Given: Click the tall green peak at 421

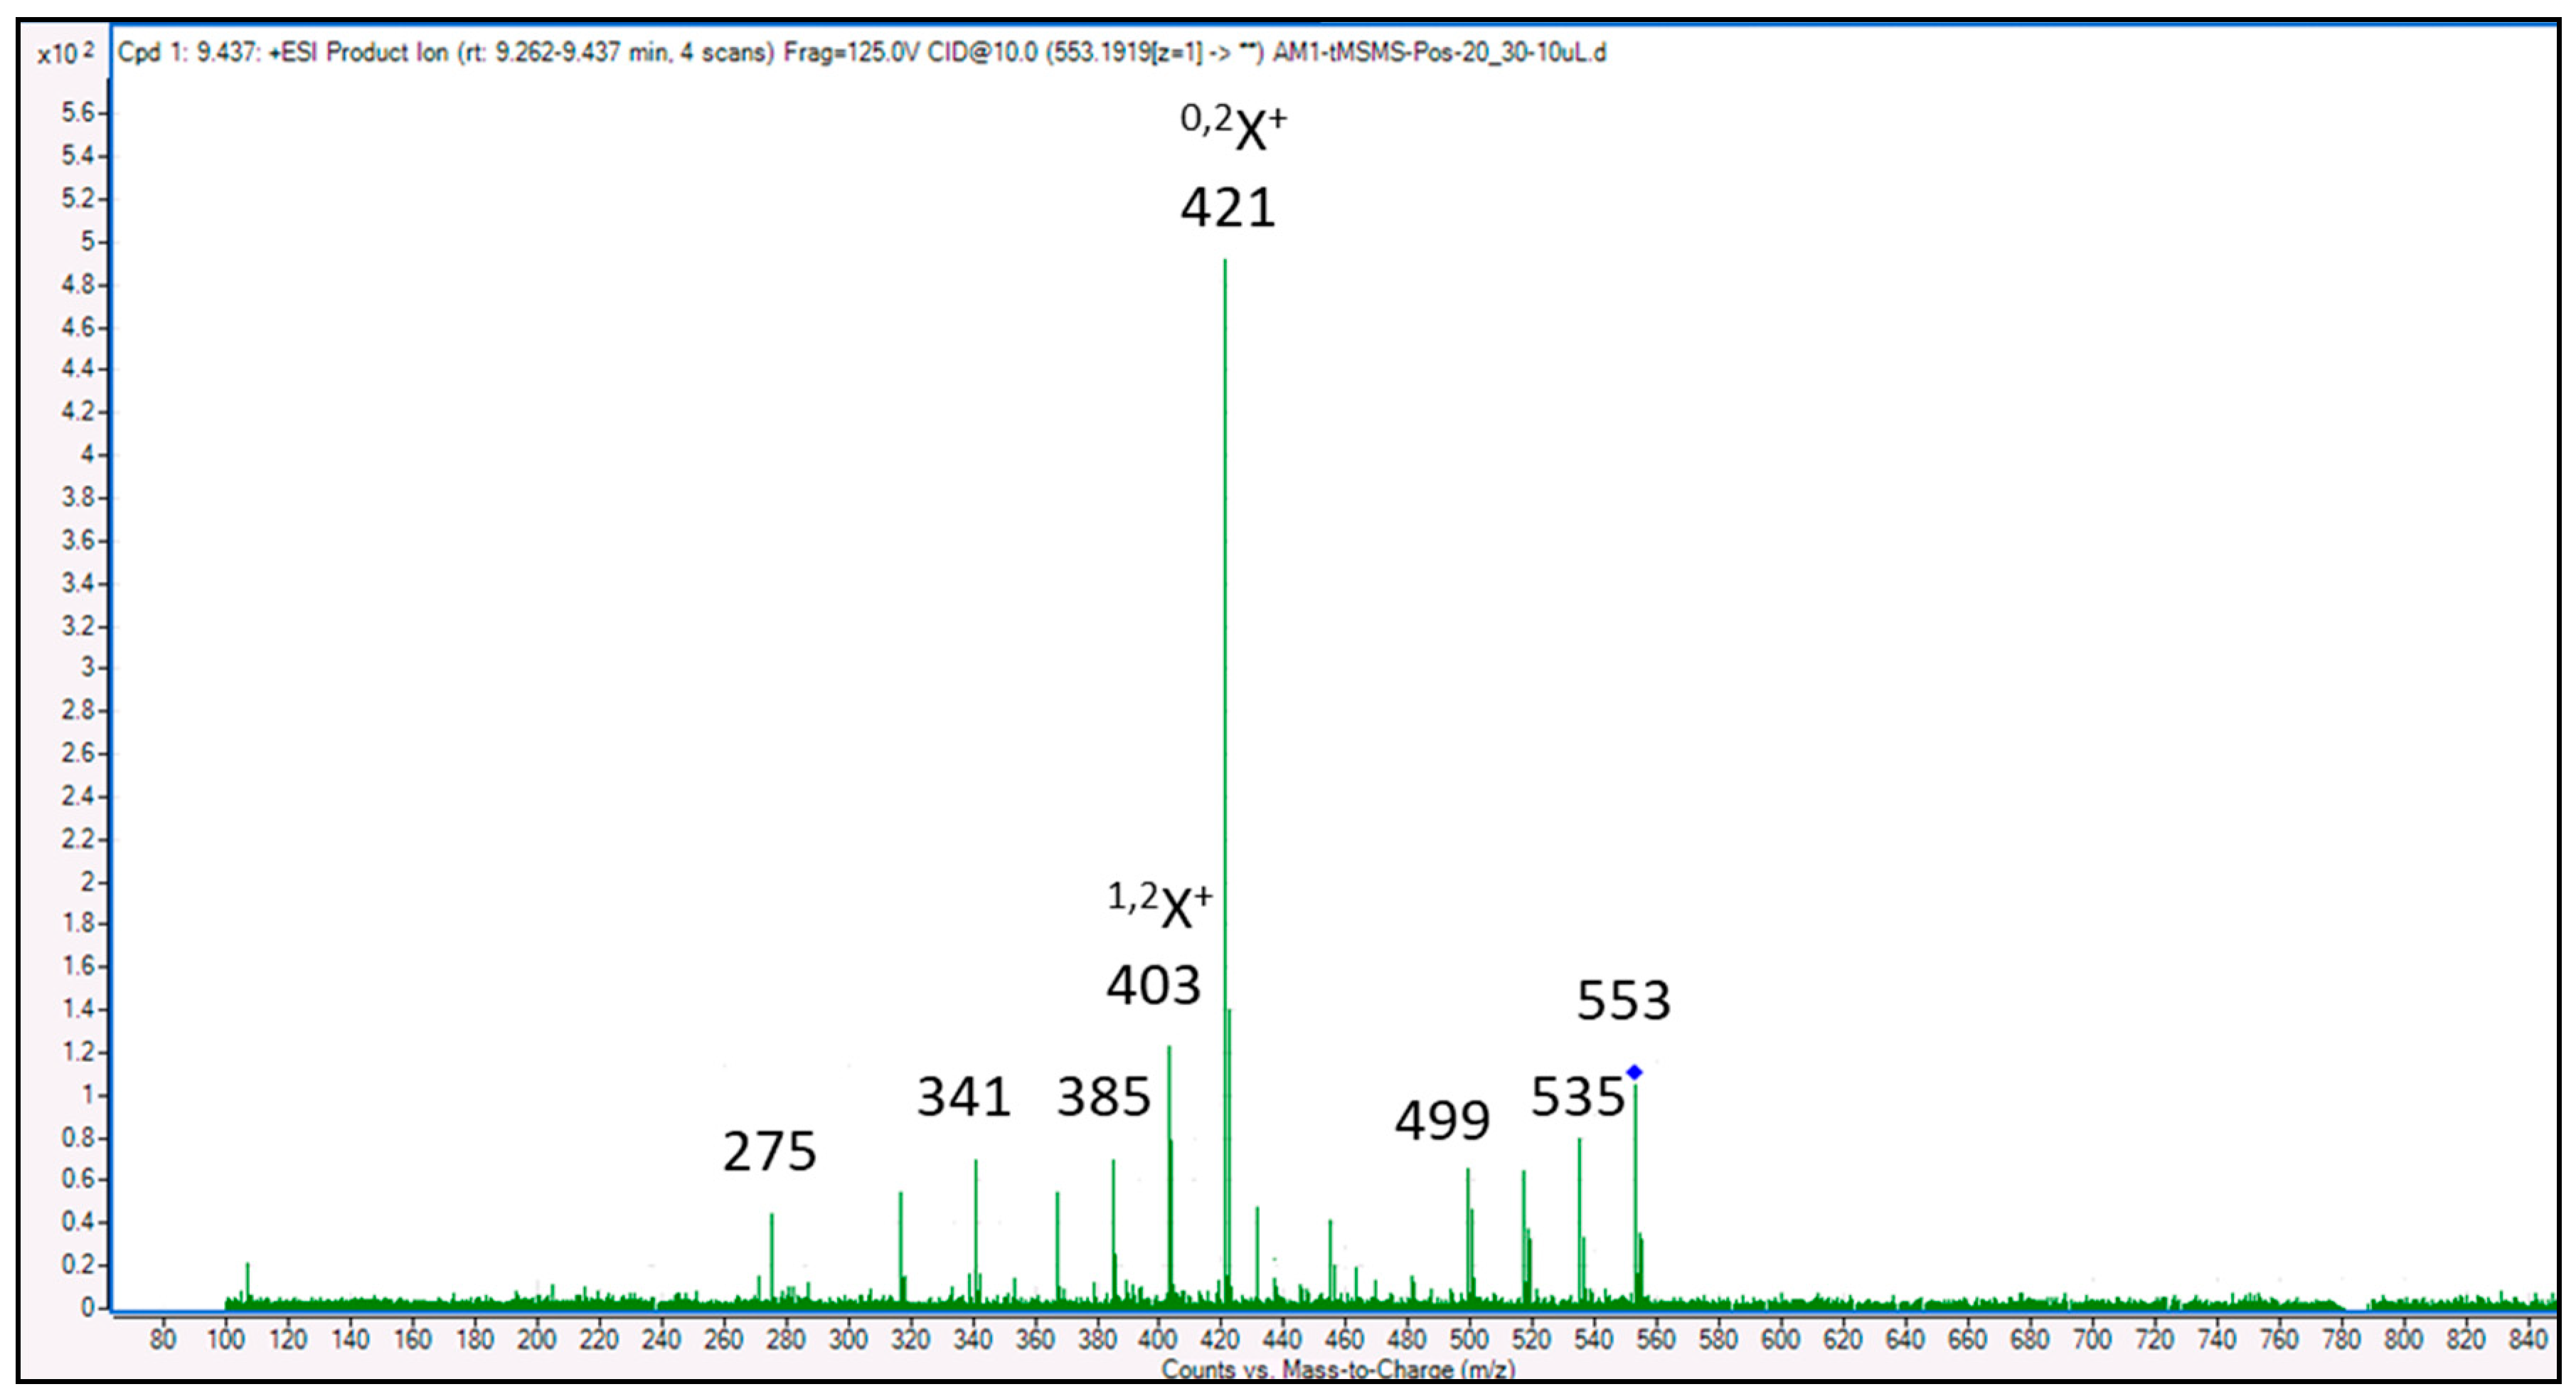Looking at the screenshot, I should (x=1225, y=700).
